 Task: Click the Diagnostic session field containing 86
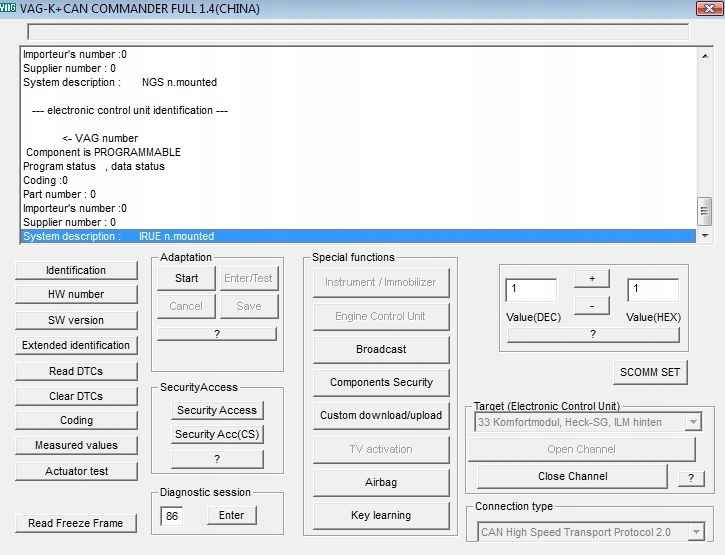coord(172,516)
